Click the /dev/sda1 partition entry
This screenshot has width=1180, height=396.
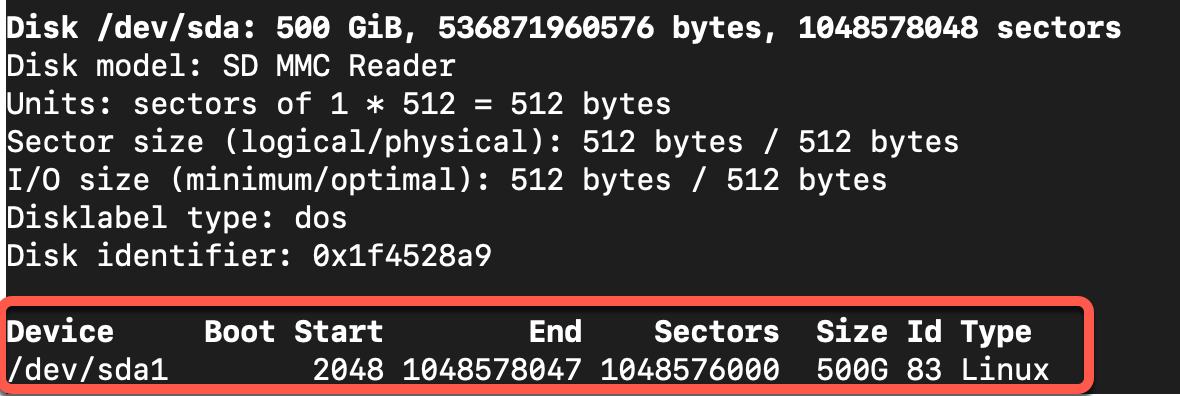(87, 370)
